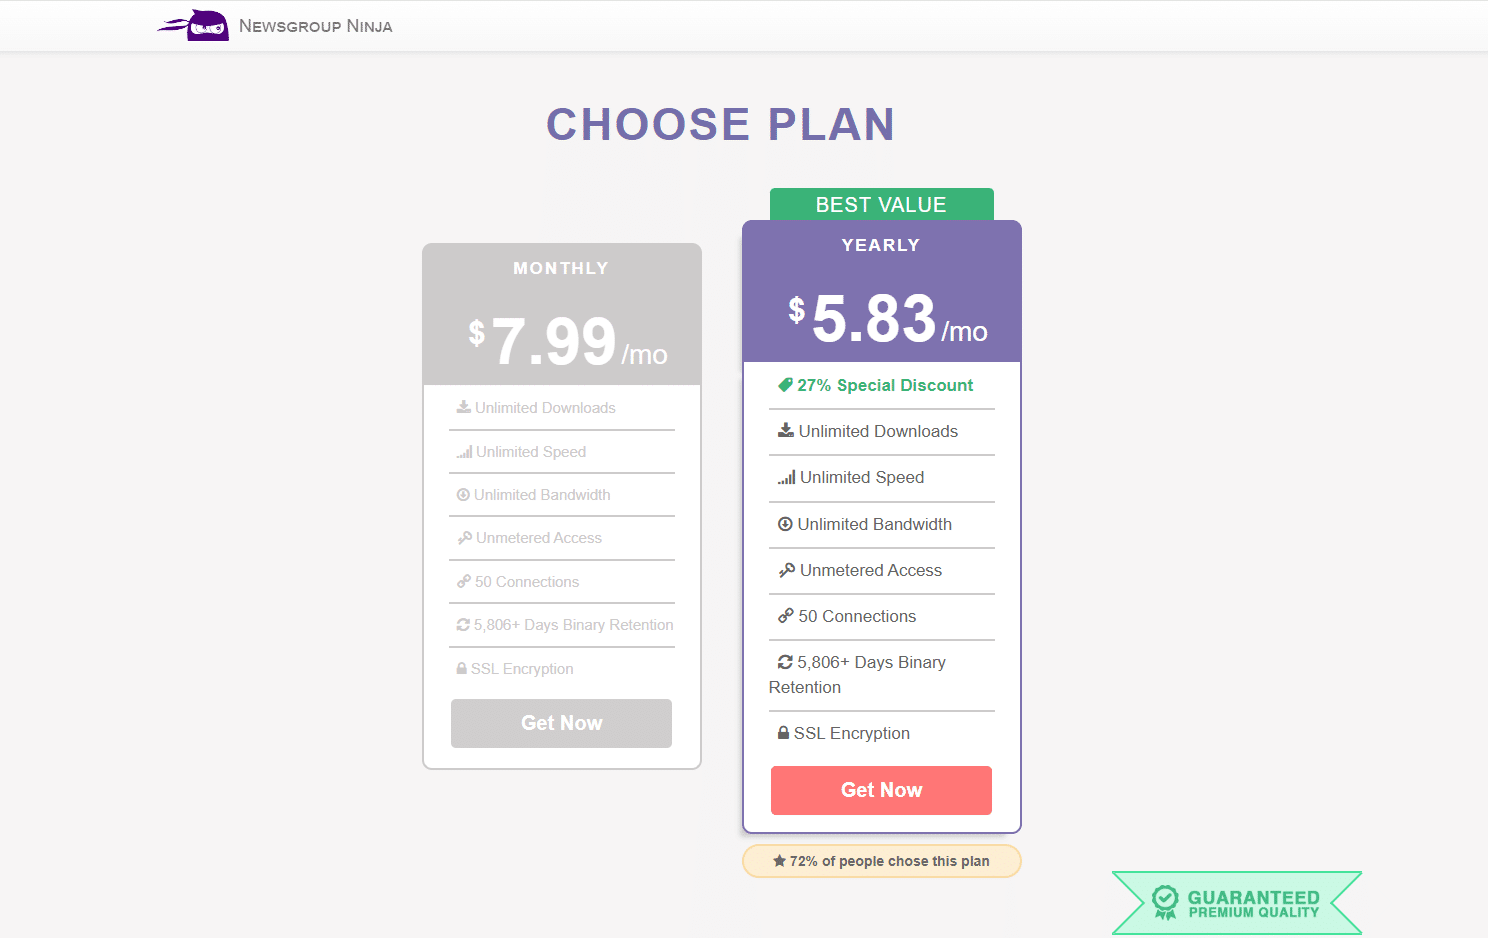Click the download icon beside Unlimited Downloads
Viewport: 1488px width, 938px height.
click(x=786, y=430)
